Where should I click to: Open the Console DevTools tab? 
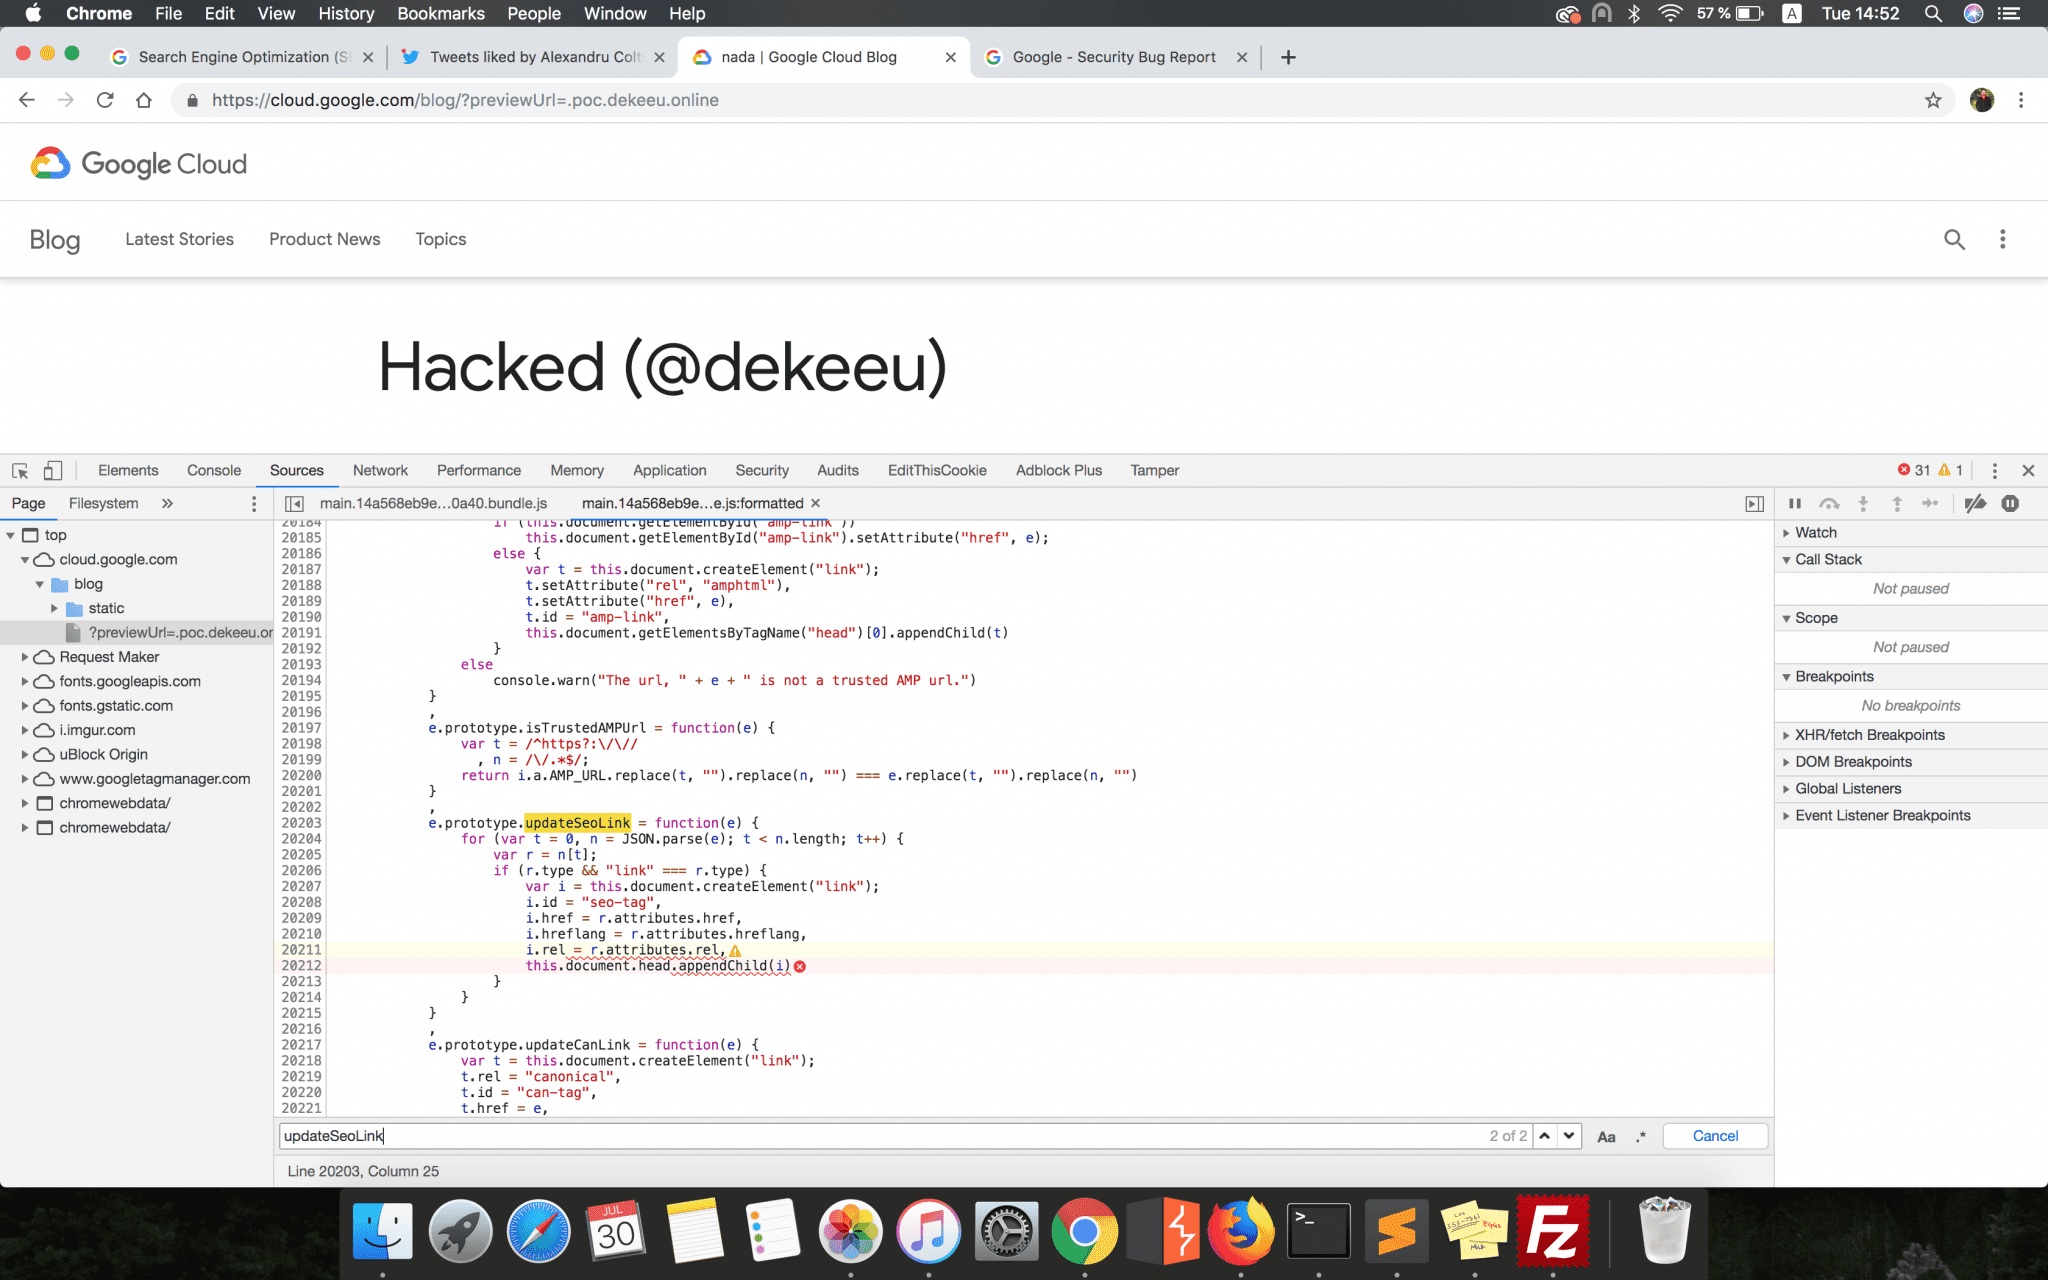pyautogui.click(x=214, y=470)
